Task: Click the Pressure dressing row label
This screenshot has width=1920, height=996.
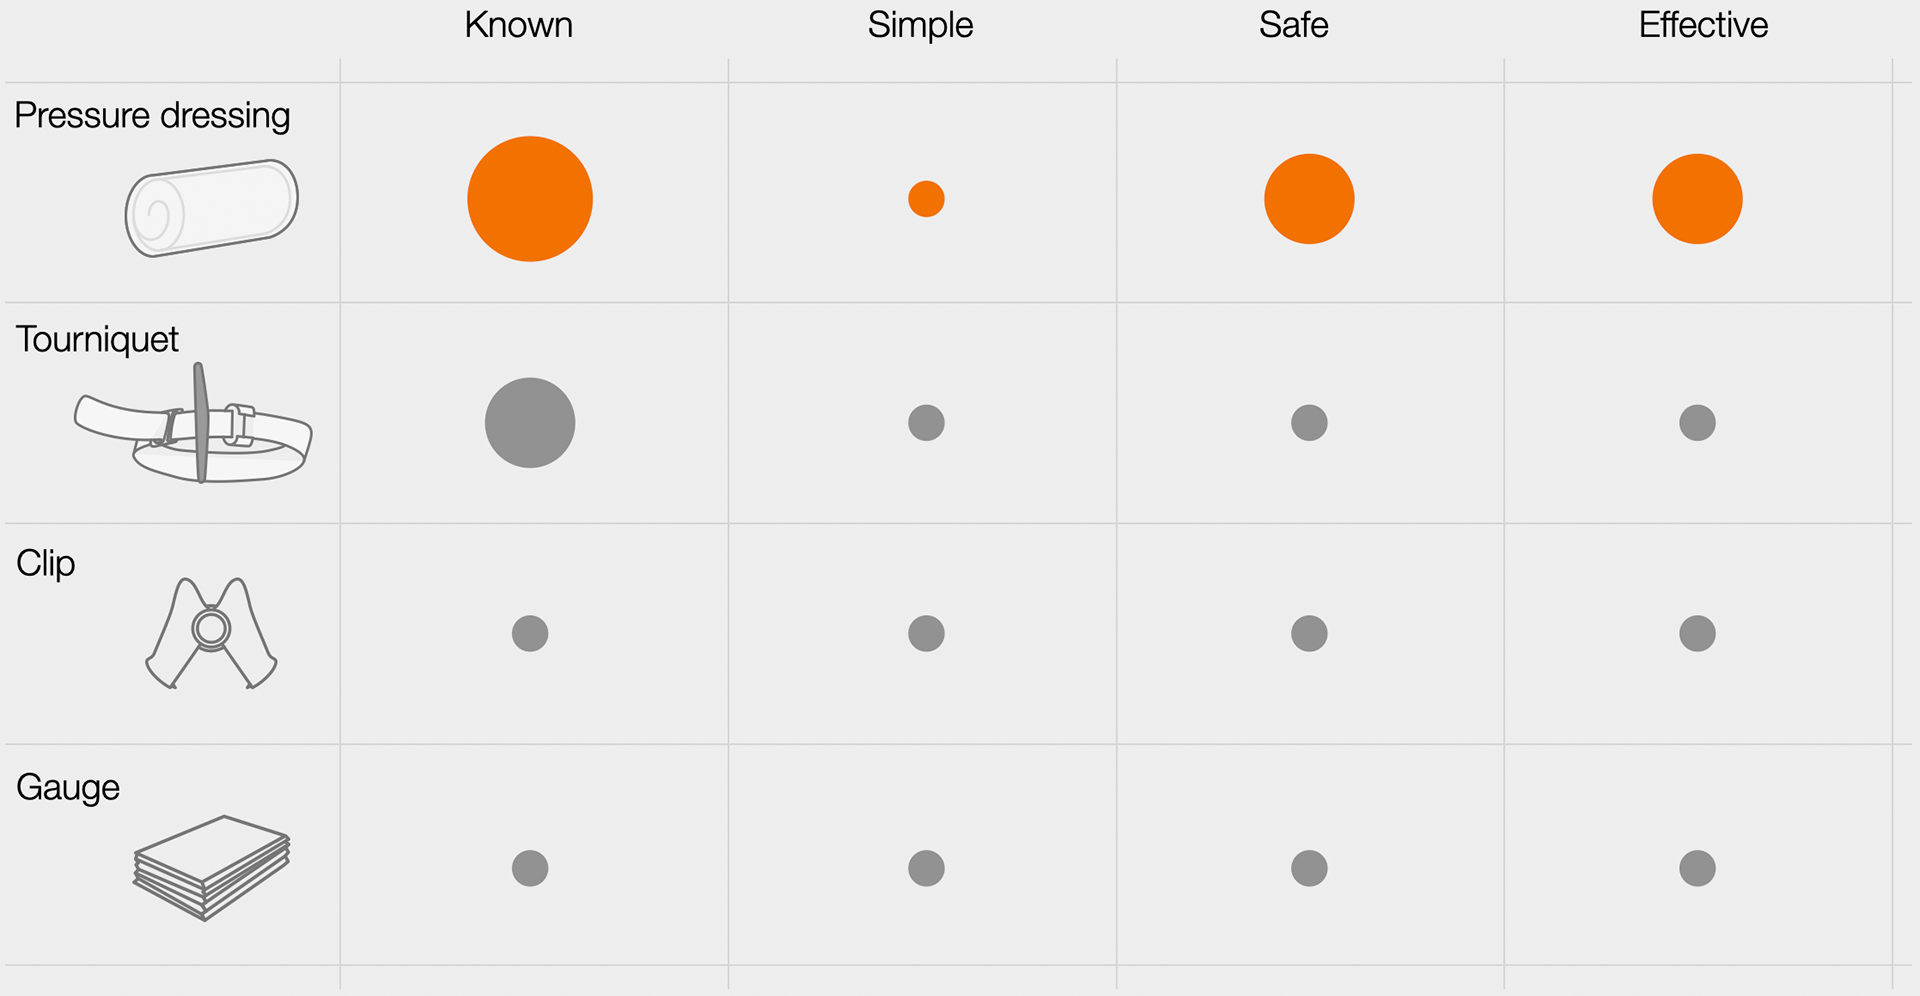Action: pos(152,116)
